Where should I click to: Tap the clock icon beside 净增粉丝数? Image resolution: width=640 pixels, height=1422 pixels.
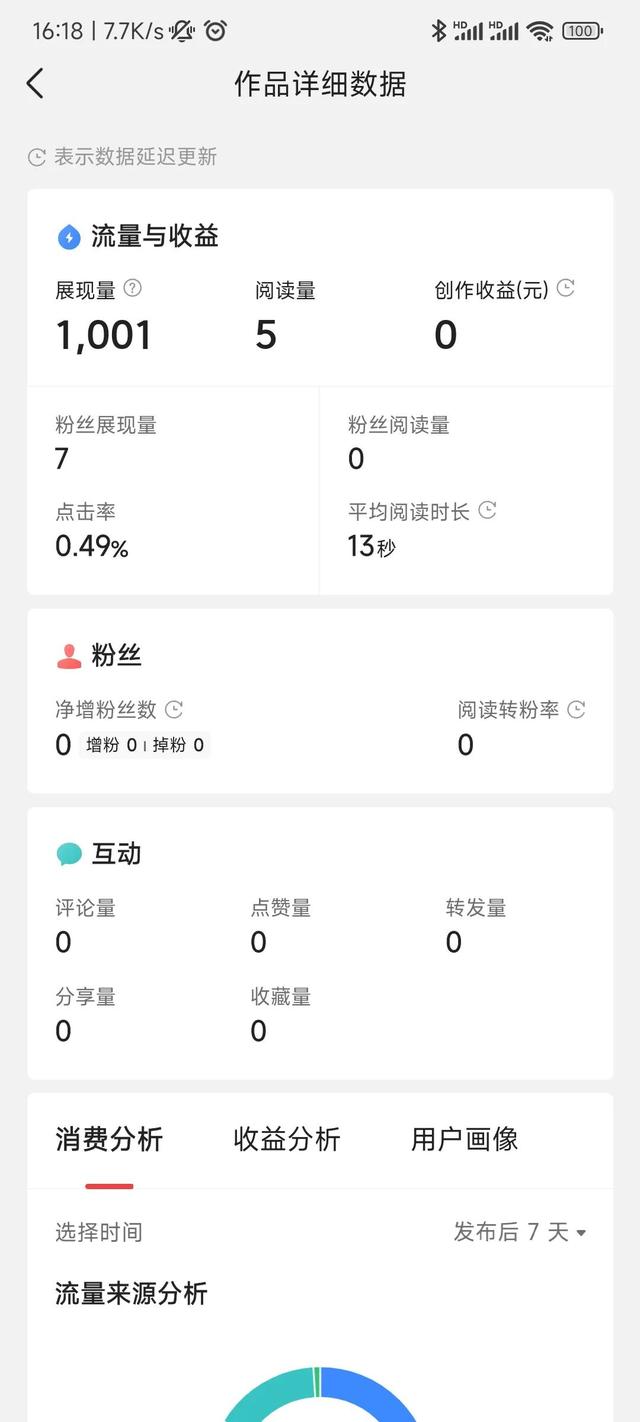click(x=172, y=710)
